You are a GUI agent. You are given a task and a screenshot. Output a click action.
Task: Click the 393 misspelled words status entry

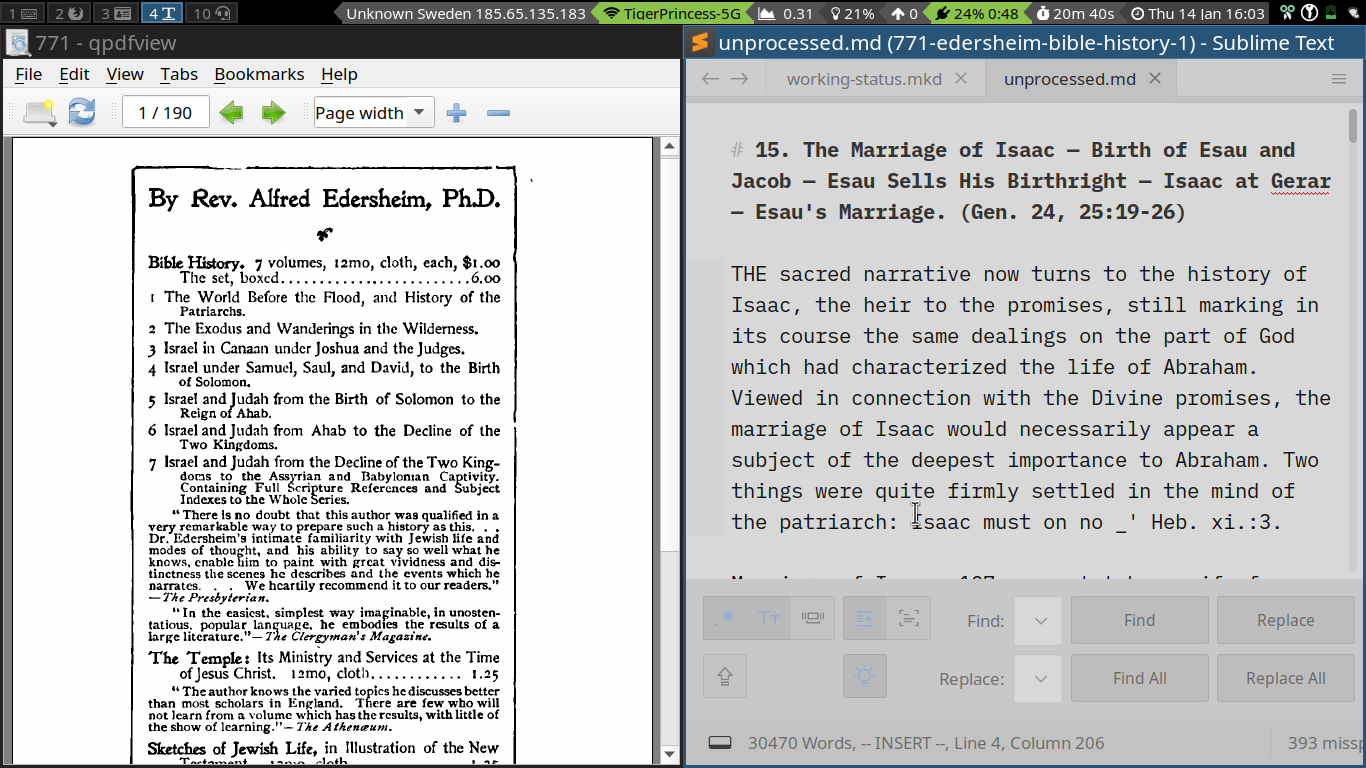coord(1325,743)
